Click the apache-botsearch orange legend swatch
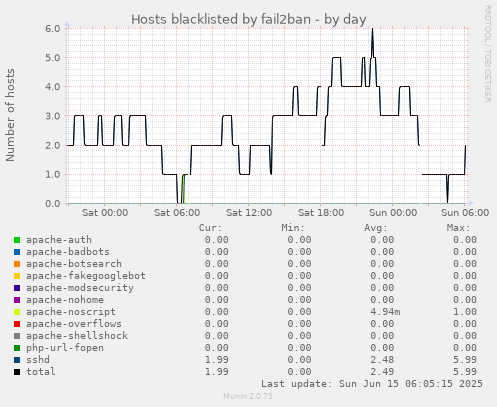Screen dimensions: 497x407 (x=17, y=264)
